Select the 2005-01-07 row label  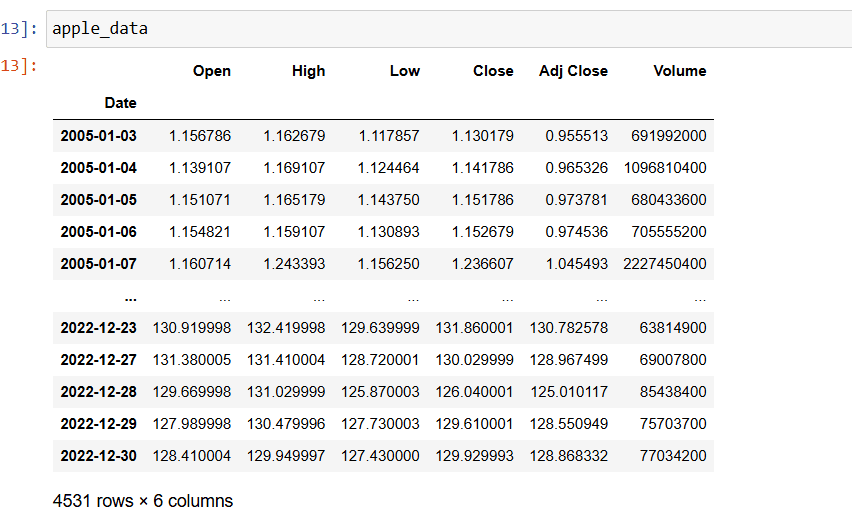pyautogui.click(x=98, y=264)
